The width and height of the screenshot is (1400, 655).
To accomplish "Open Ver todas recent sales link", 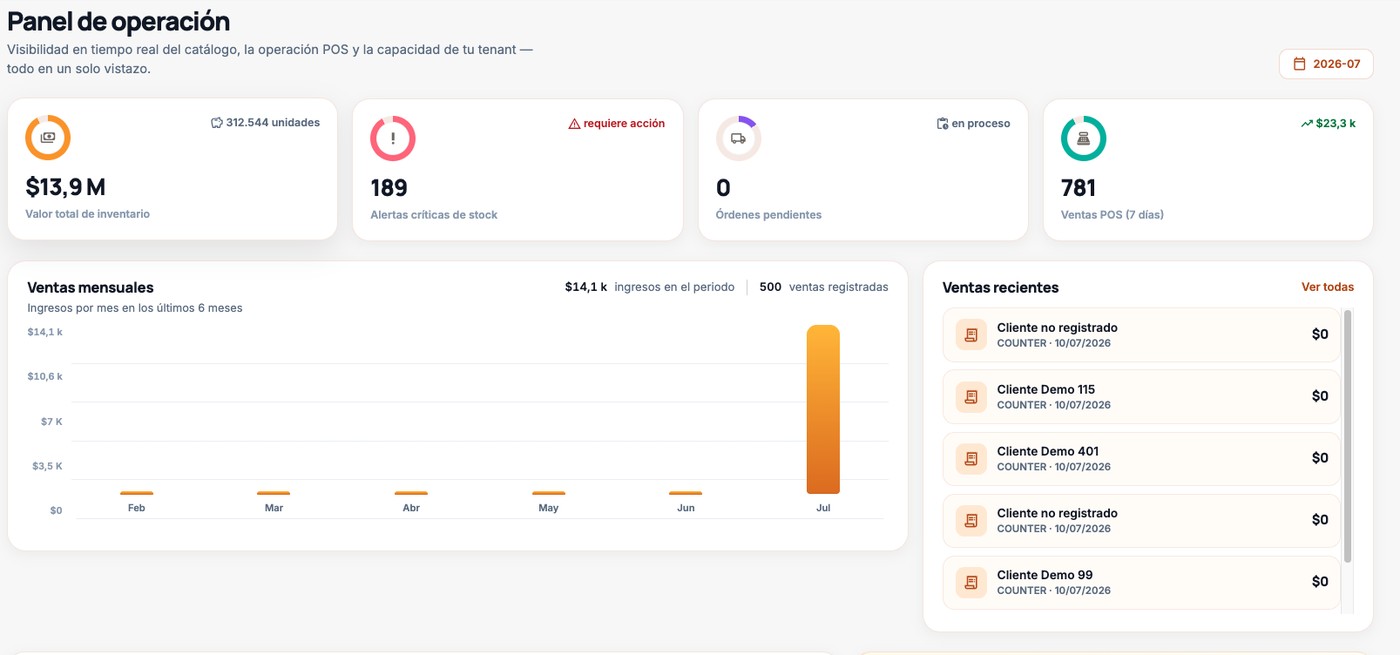I will [x=1327, y=287].
